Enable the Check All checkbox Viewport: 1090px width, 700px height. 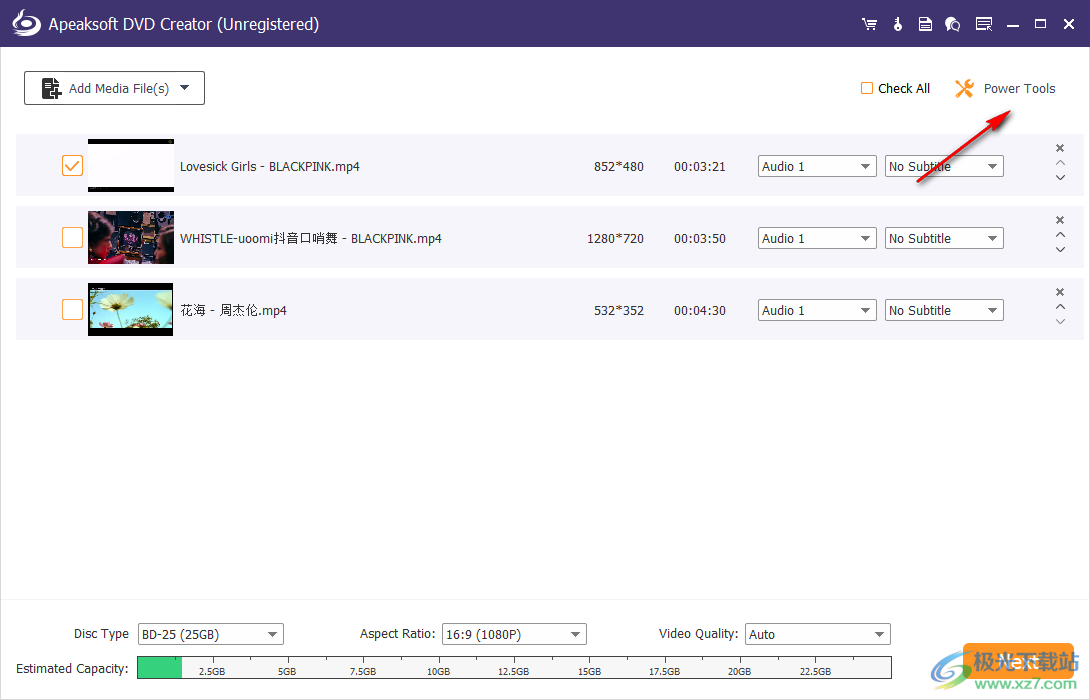(867, 88)
